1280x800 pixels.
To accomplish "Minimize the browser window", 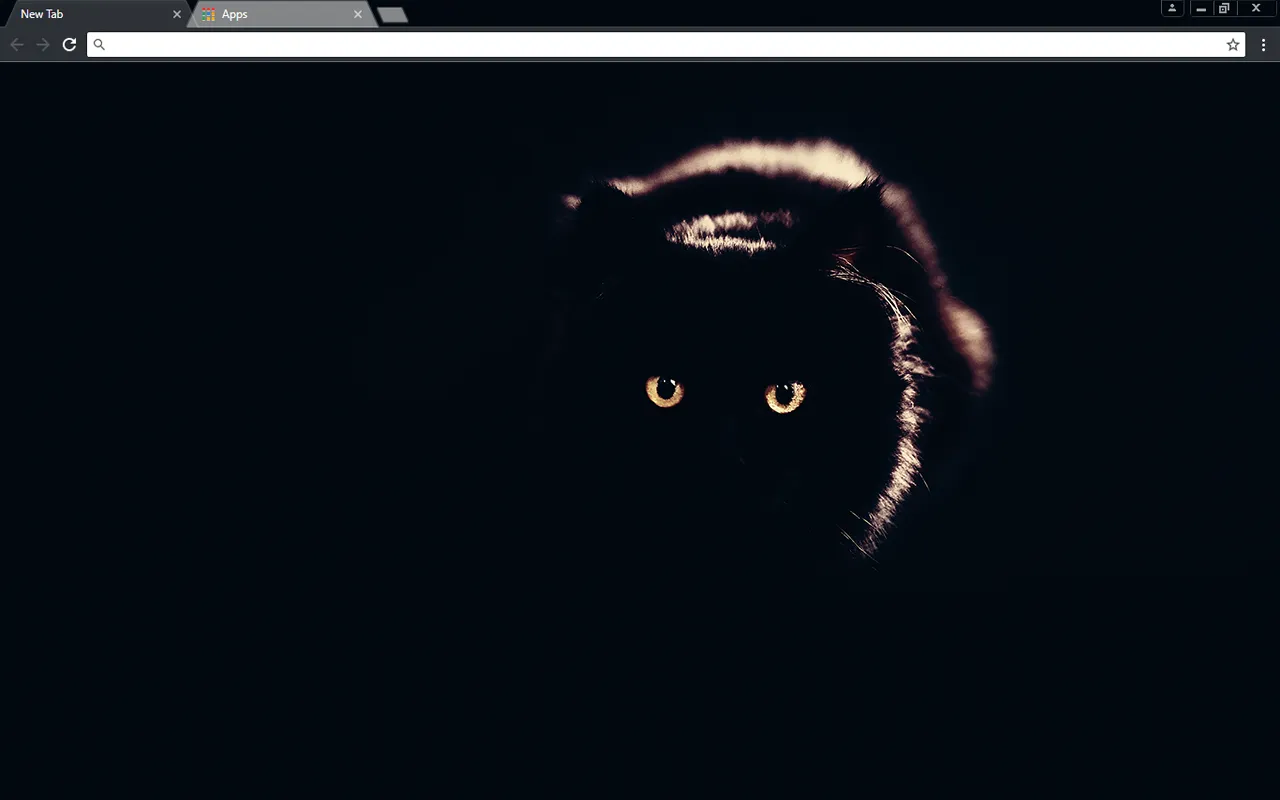I will pos(1200,8).
